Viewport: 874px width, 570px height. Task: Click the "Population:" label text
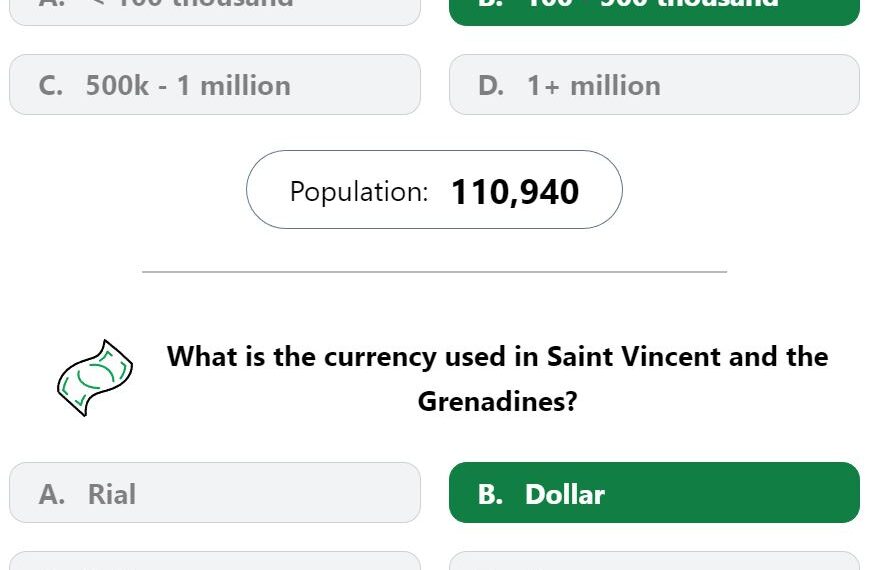click(x=359, y=192)
